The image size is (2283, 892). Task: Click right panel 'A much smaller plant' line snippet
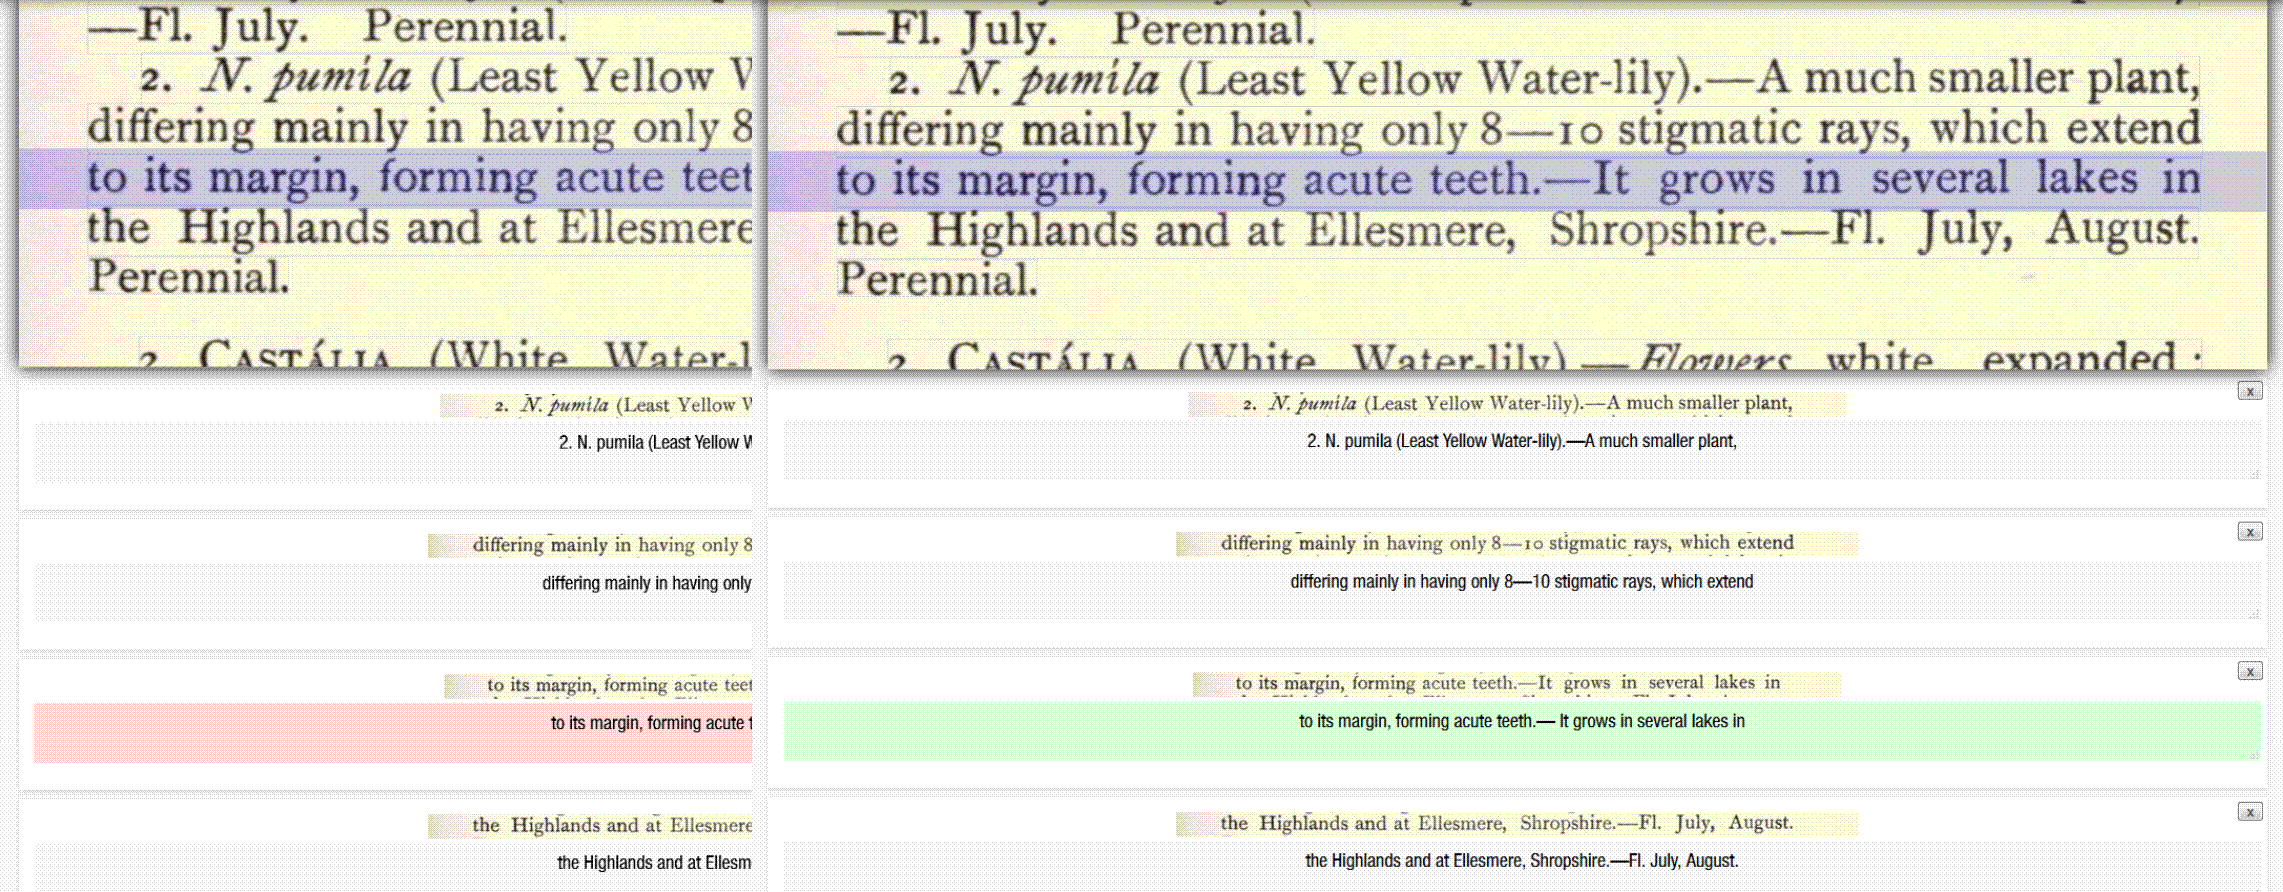[x=1517, y=404]
